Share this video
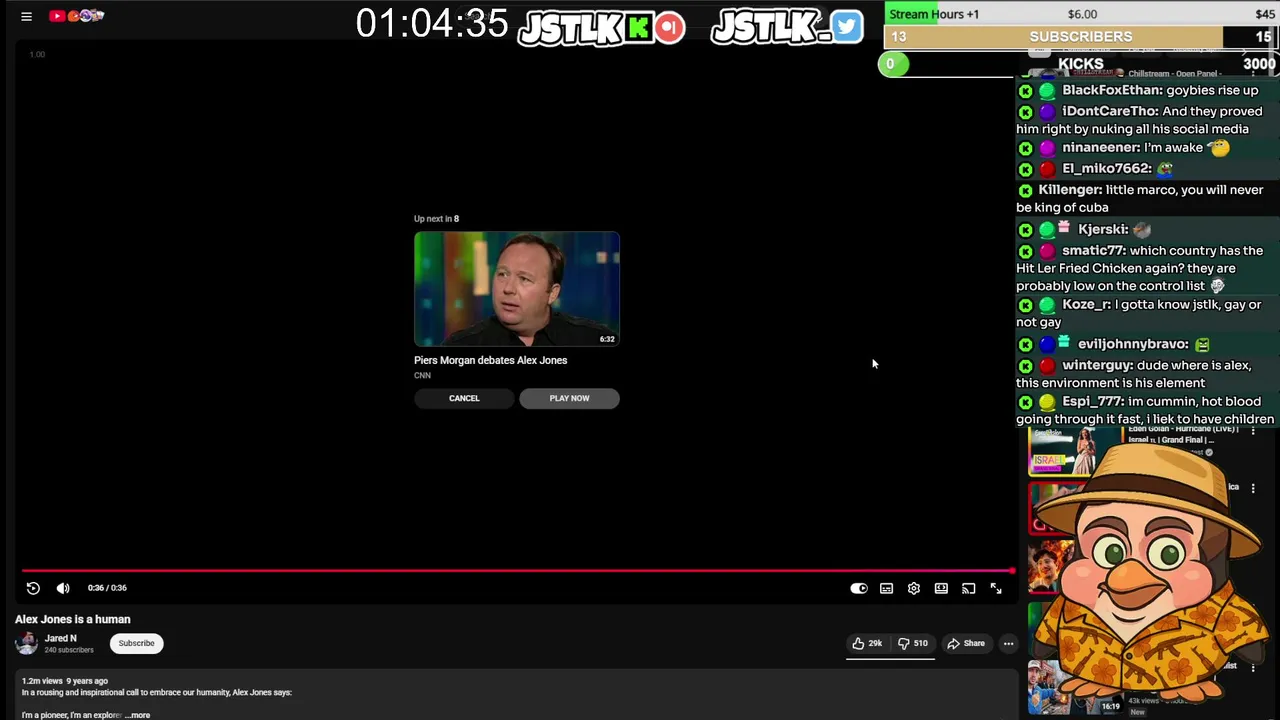 966,643
